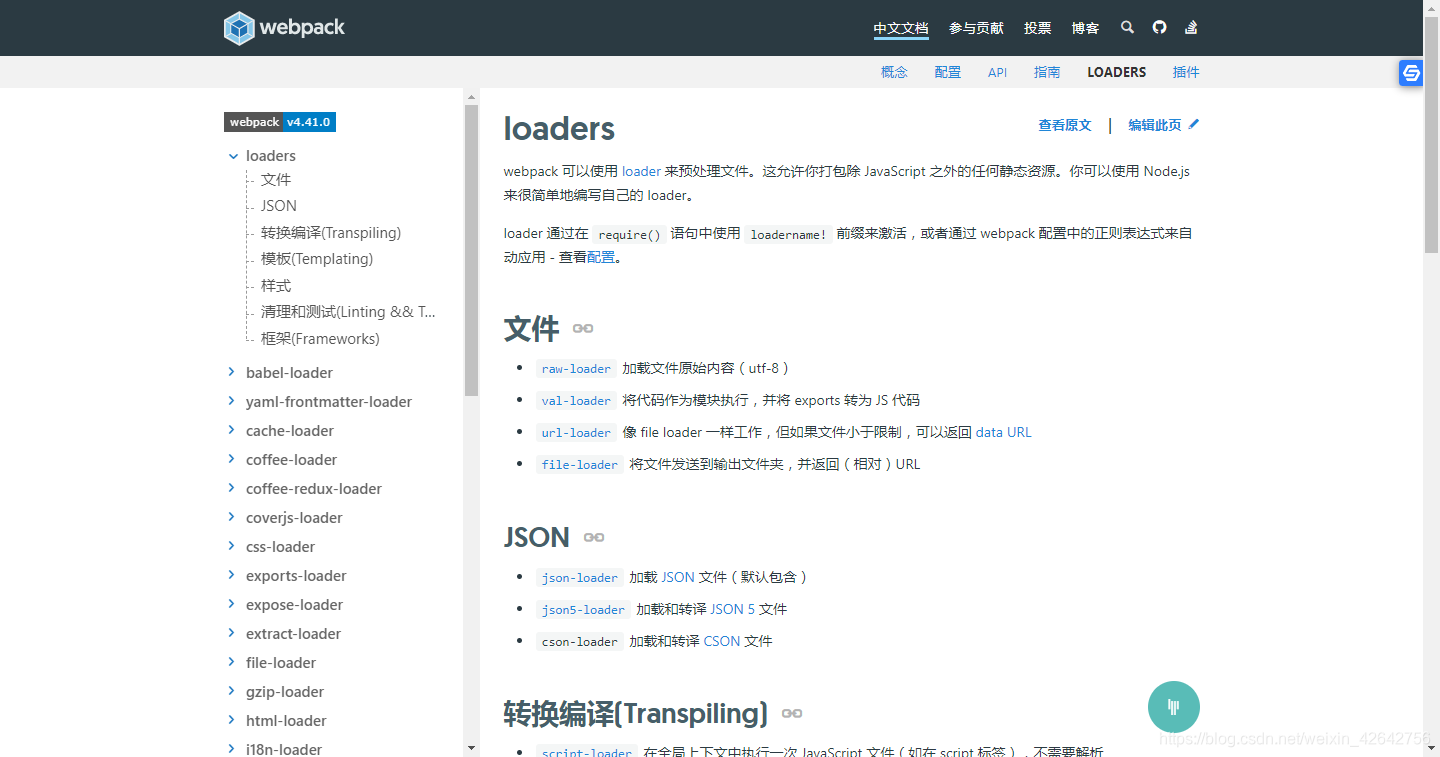Go to 转换编译(Transpiling) sidebar sub-item
Image resolution: width=1440 pixels, height=757 pixels.
[x=331, y=232]
